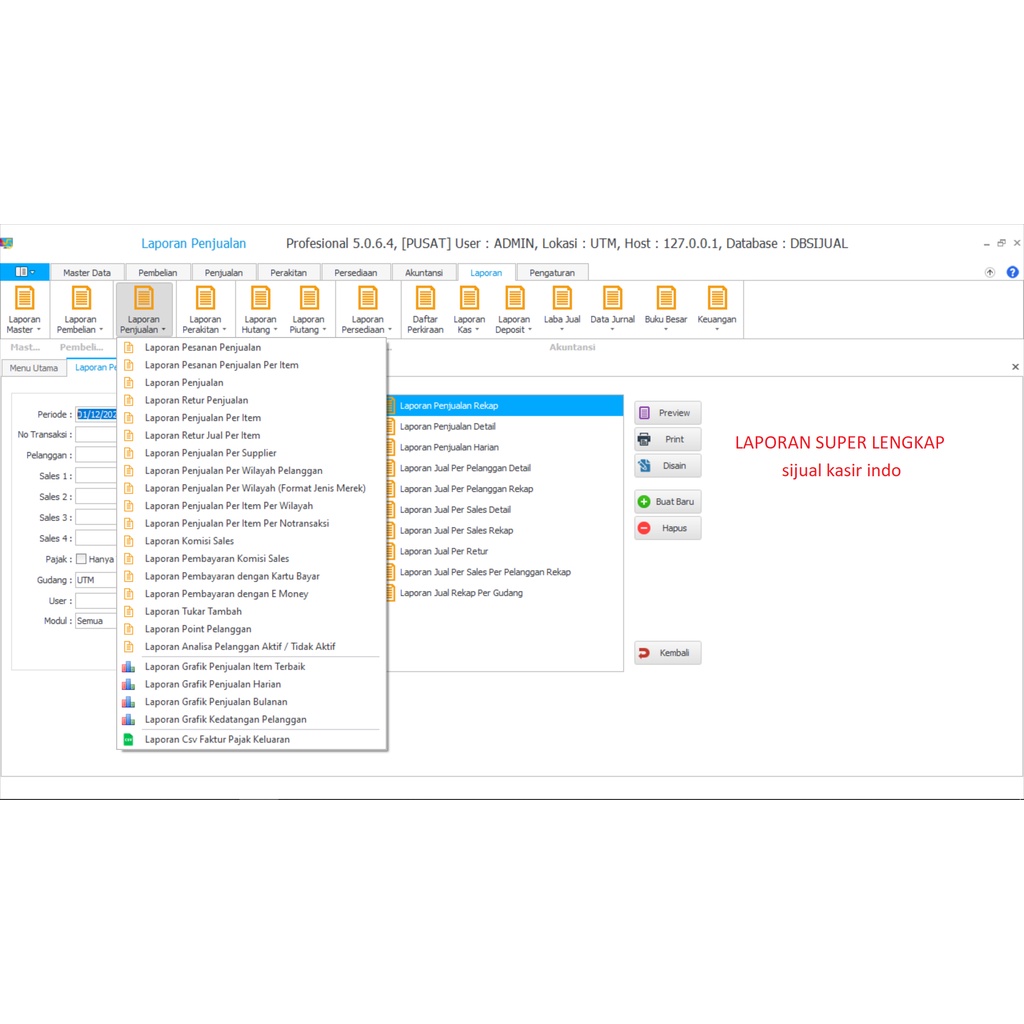Click the blue help question mark icon
The height and width of the screenshot is (1024, 1024).
coord(1012,272)
